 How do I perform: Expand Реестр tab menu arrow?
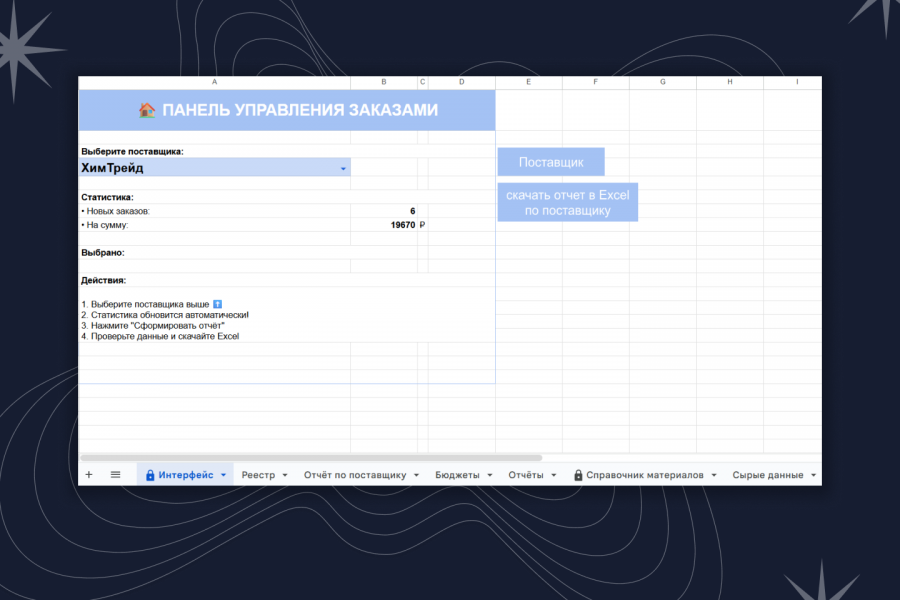tap(285, 475)
